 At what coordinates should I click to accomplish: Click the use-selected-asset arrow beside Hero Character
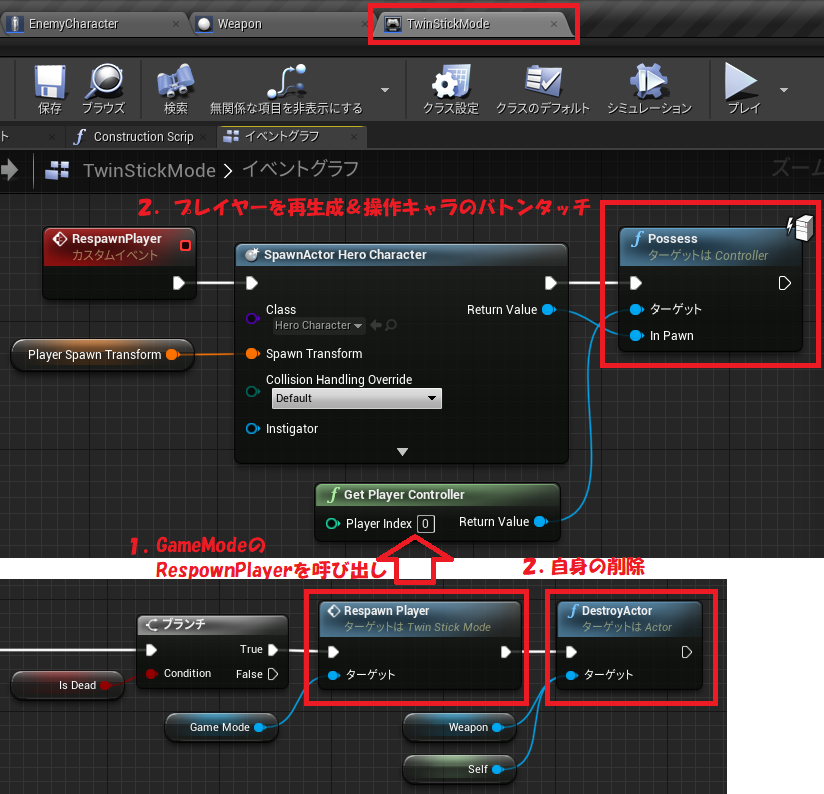pyautogui.click(x=376, y=325)
